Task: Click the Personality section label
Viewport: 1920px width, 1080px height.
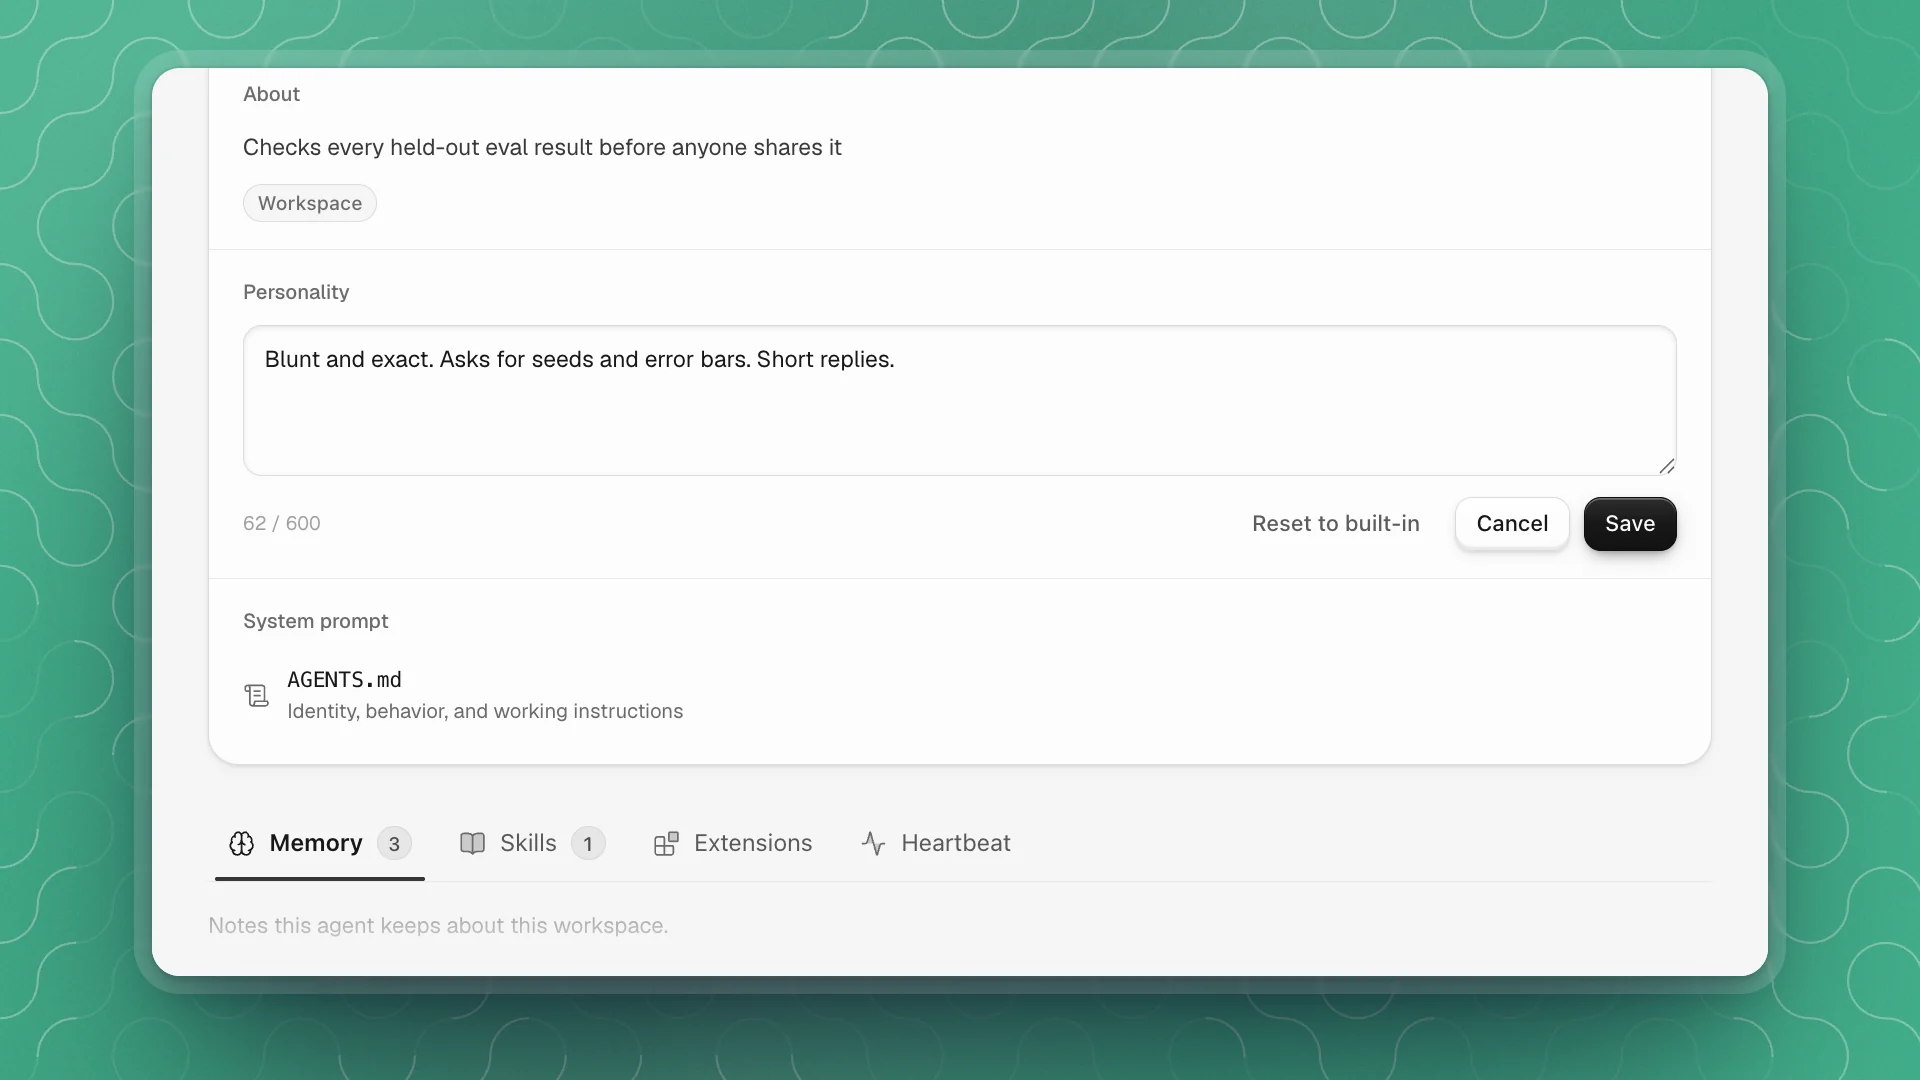Action: tap(296, 292)
